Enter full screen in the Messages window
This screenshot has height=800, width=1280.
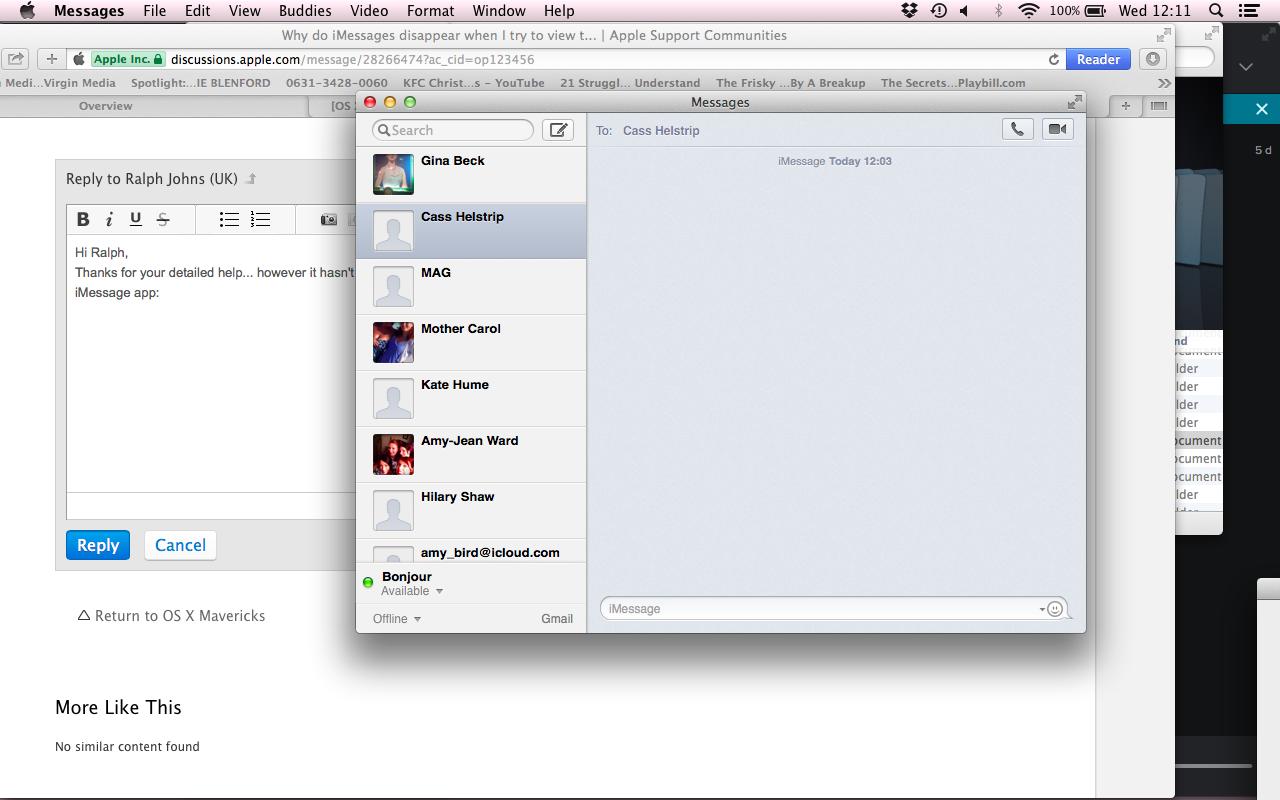pyautogui.click(x=1074, y=102)
